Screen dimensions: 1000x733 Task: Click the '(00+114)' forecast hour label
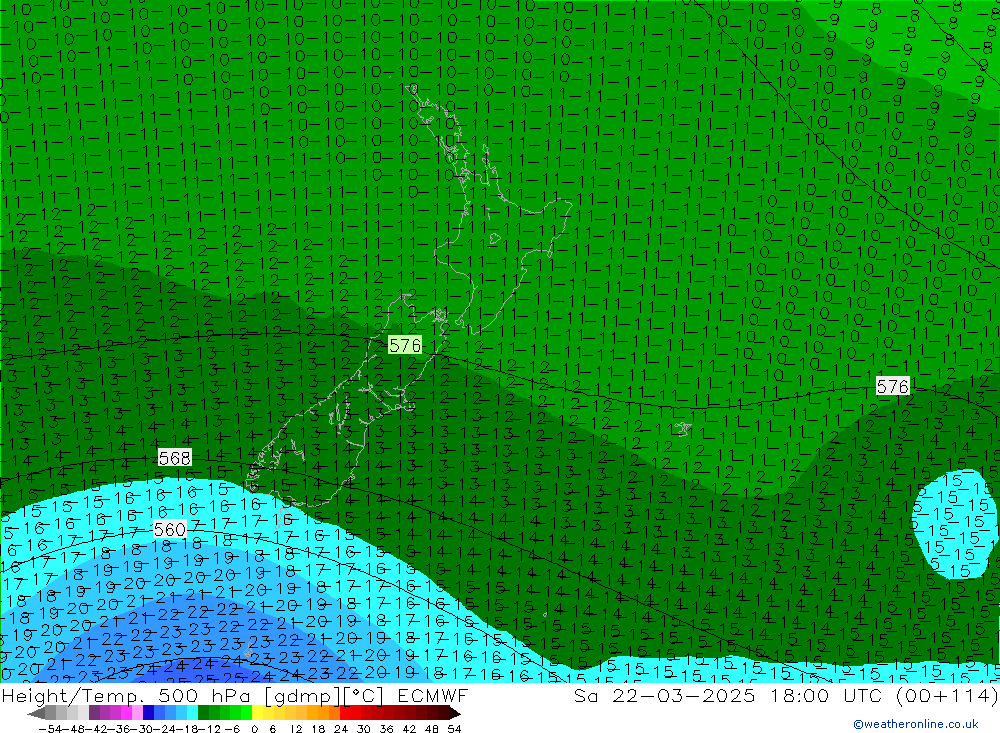pyautogui.click(x=947, y=695)
